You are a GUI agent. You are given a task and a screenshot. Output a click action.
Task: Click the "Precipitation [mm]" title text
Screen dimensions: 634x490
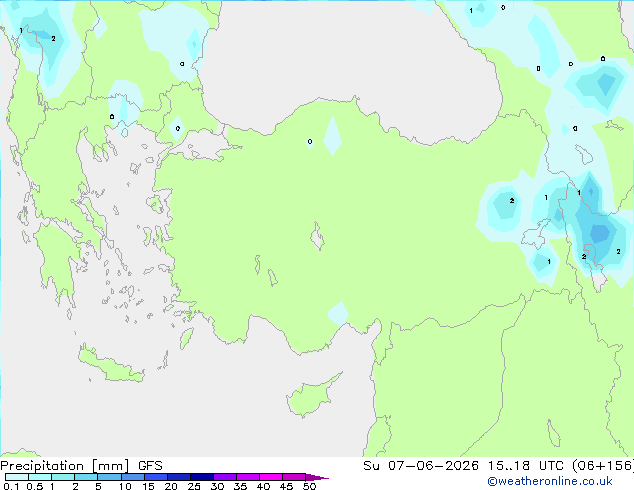[65, 466]
